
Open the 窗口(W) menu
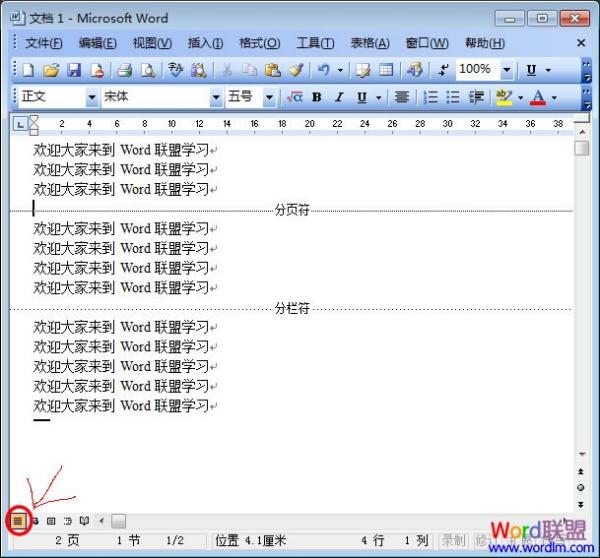[x=427, y=43]
